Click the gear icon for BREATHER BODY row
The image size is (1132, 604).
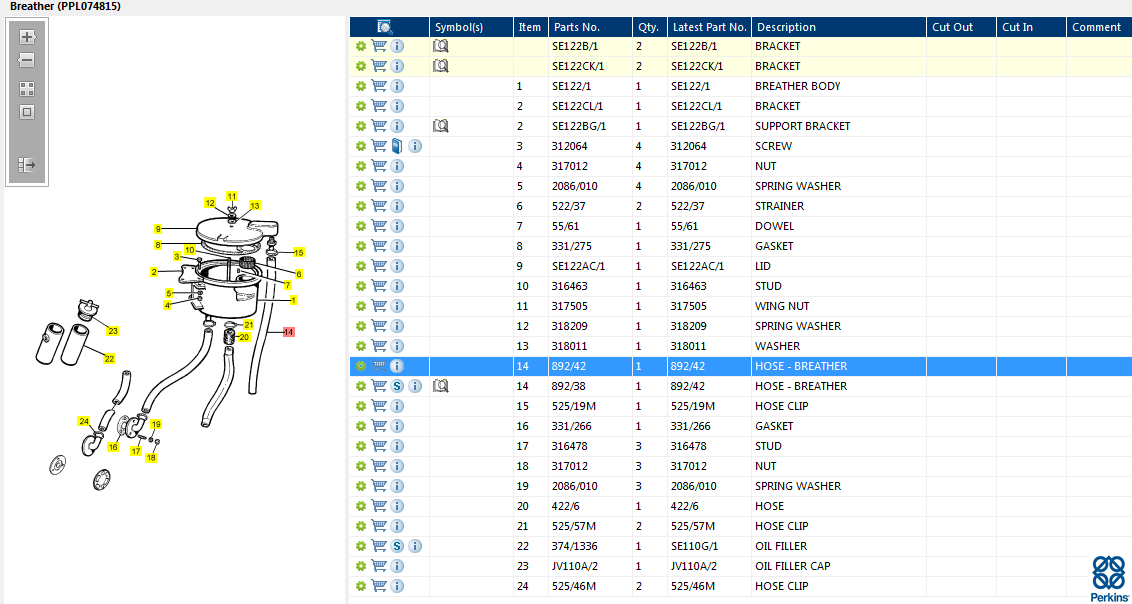coord(361,87)
